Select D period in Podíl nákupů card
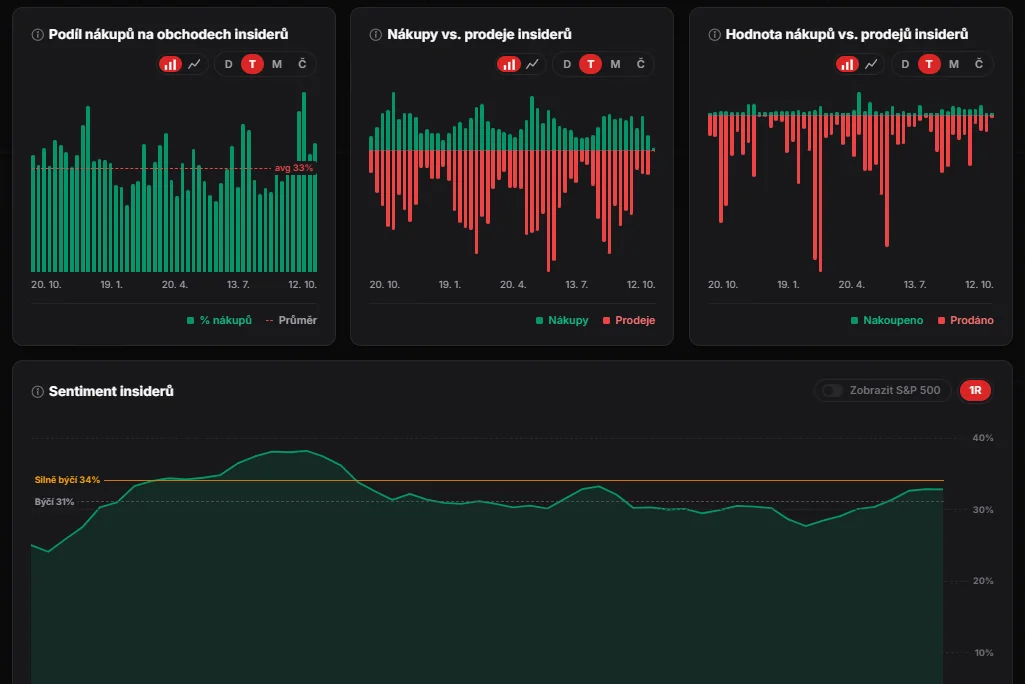Image resolution: width=1025 pixels, height=684 pixels. 228,64
